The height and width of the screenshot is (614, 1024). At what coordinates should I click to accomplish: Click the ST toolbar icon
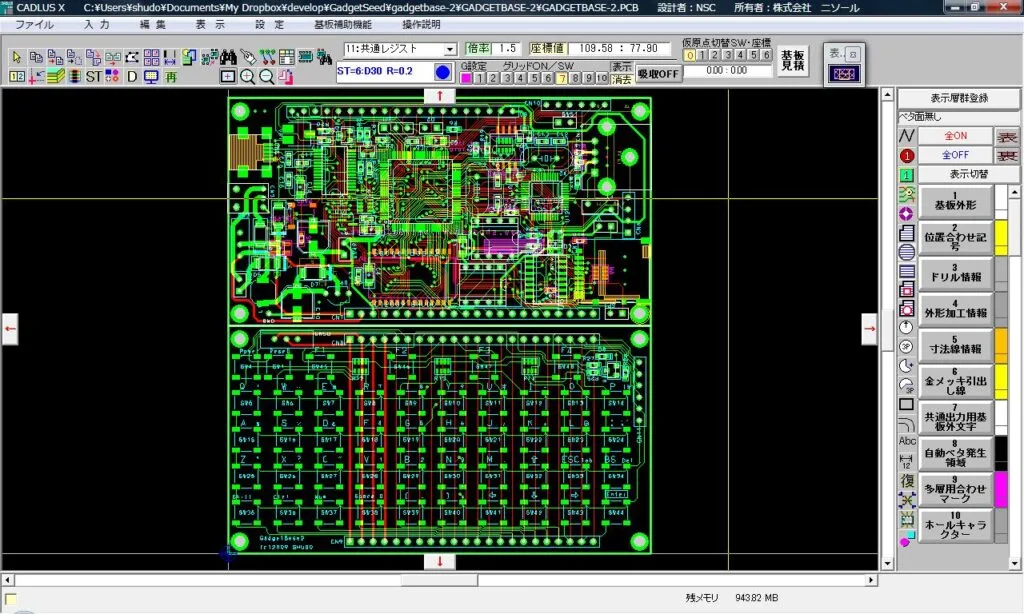point(93,76)
